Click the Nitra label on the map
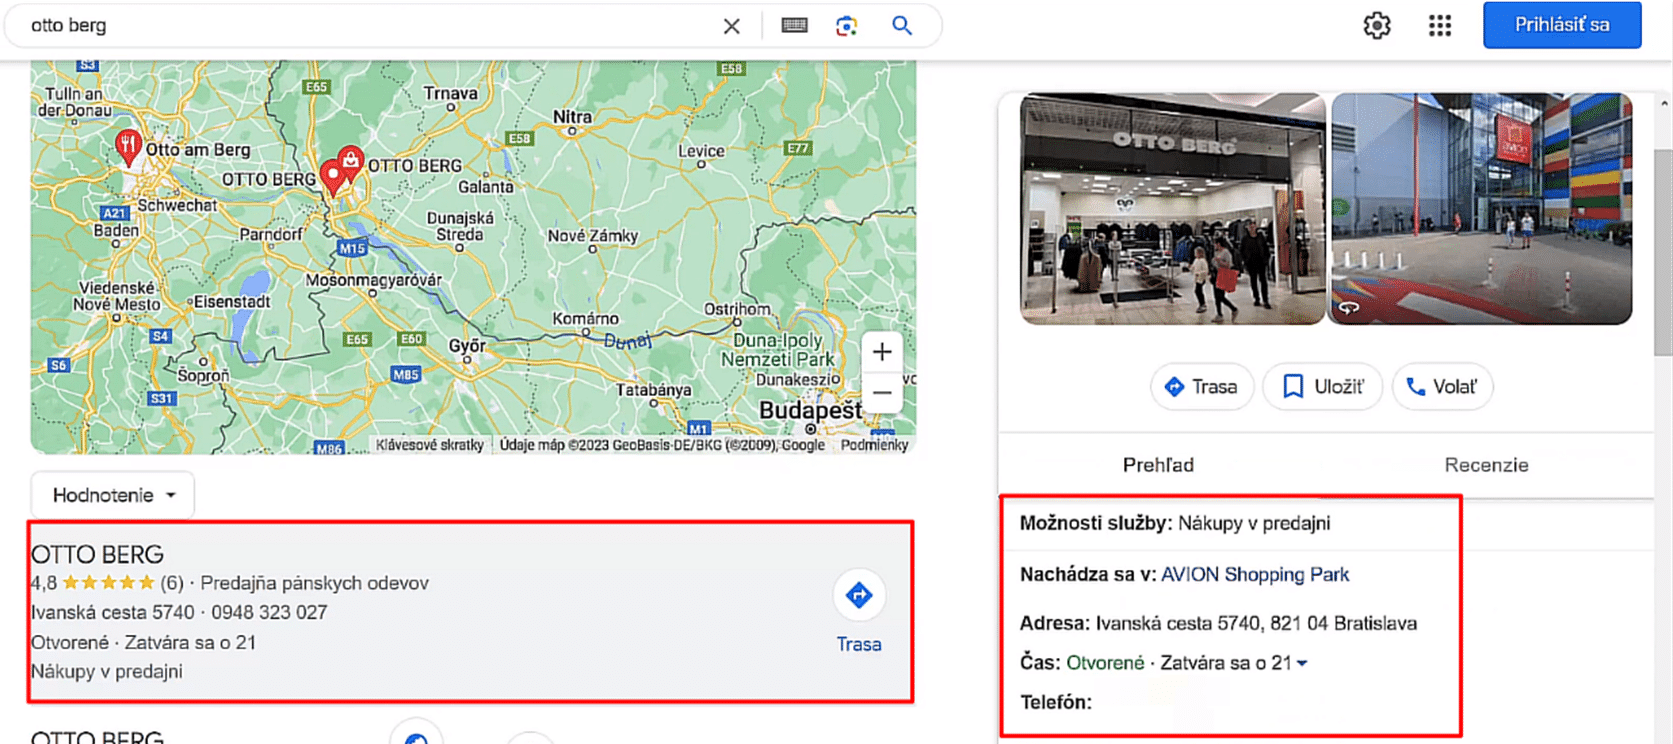 click(572, 117)
